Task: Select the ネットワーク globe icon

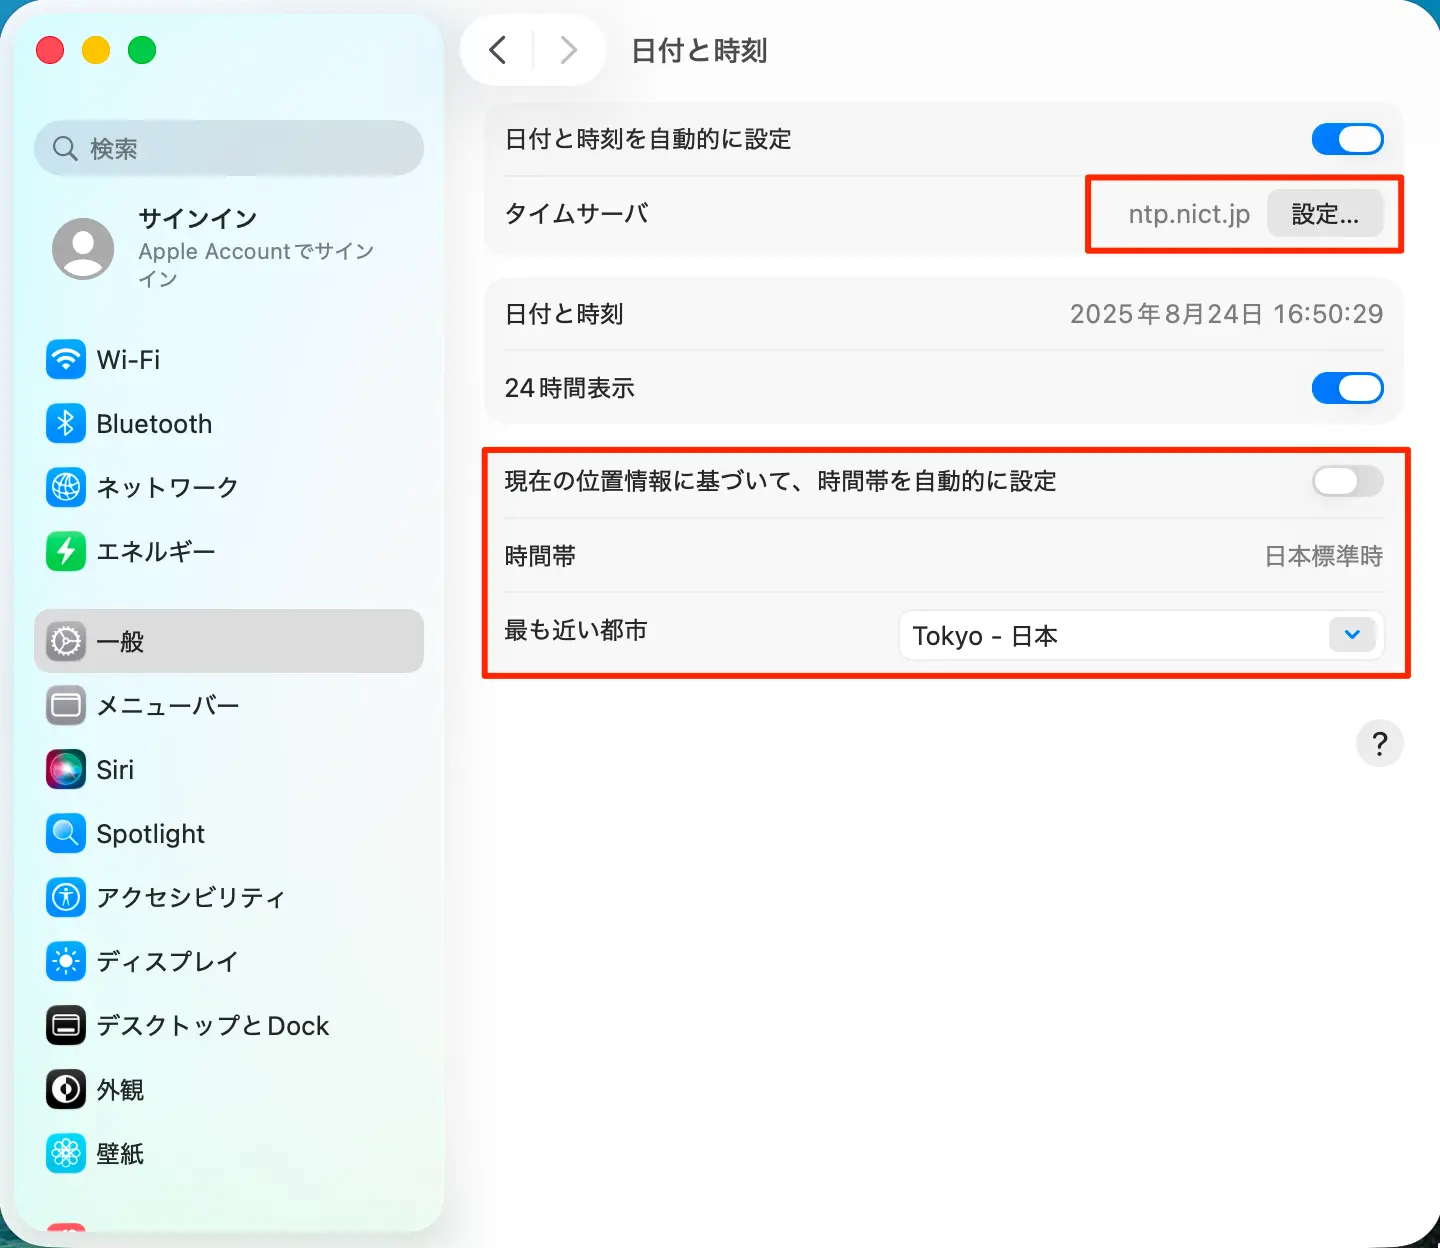Action: point(66,487)
